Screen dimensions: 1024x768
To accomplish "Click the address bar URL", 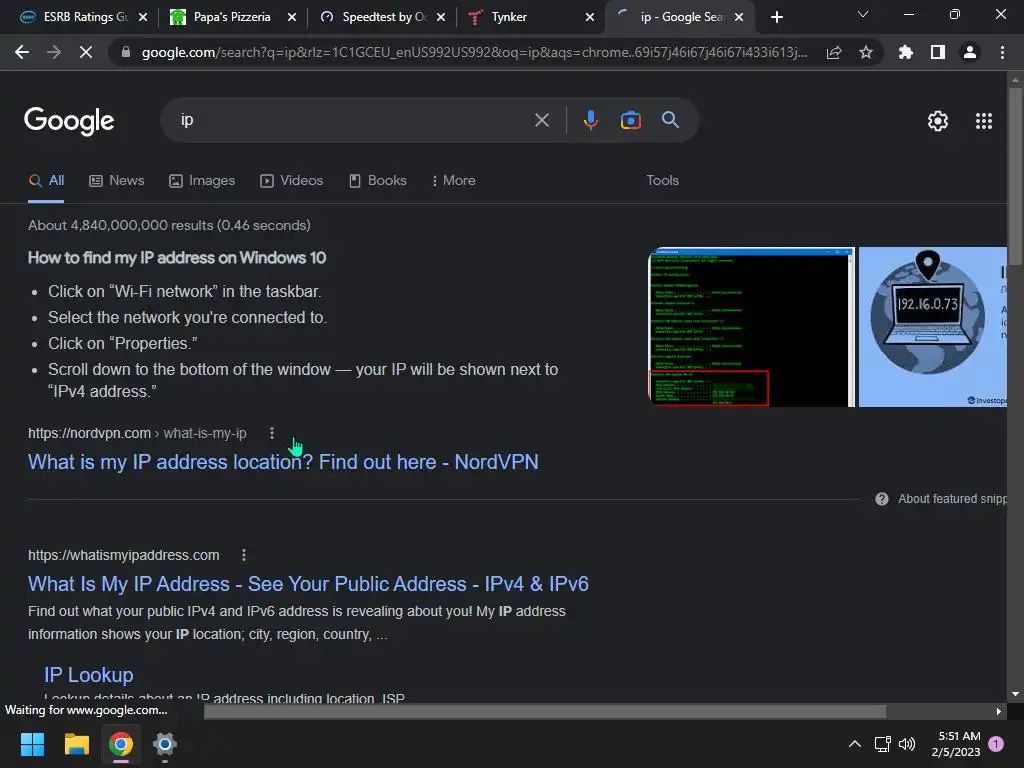I will point(474,52).
